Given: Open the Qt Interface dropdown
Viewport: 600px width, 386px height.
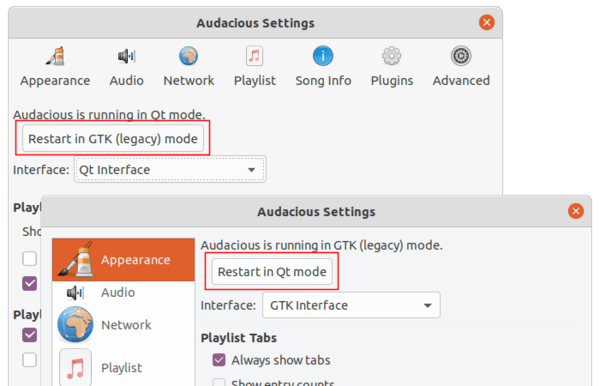Looking at the screenshot, I should (x=170, y=169).
